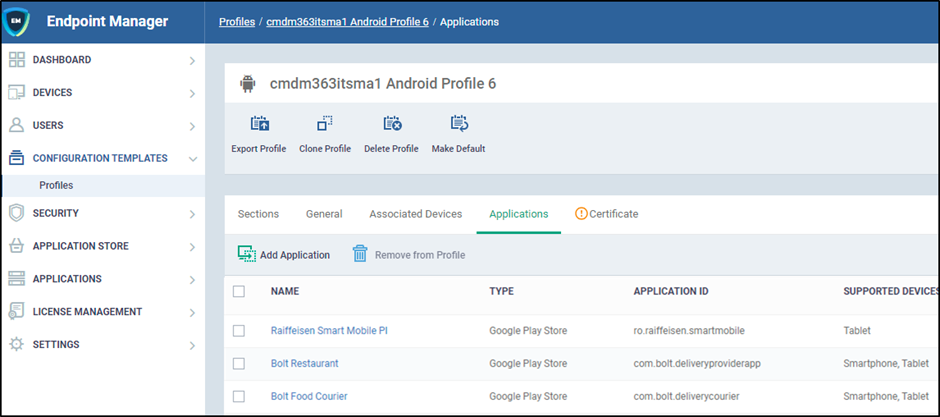Check the Bolt Restaurant row checkbox
The height and width of the screenshot is (417, 940).
click(x=239, y=364)
